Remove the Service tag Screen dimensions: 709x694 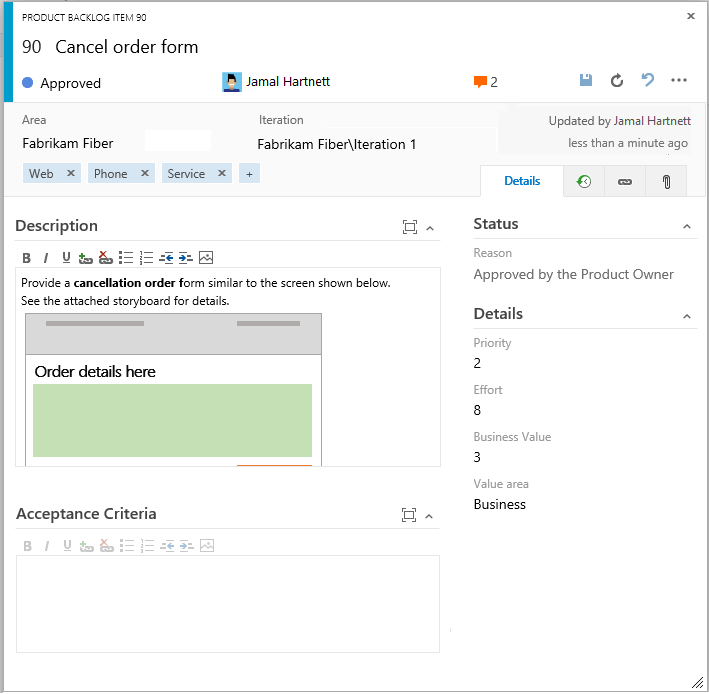222,173
